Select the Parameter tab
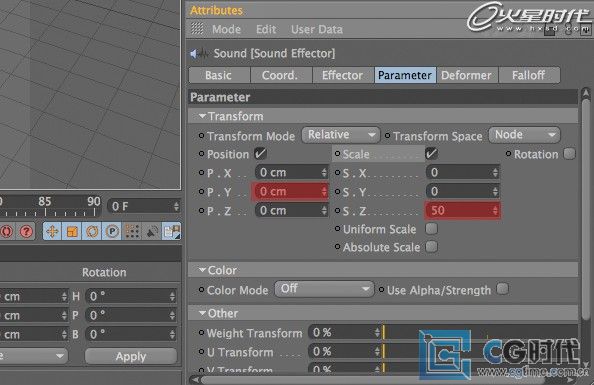 pos(405,75)
